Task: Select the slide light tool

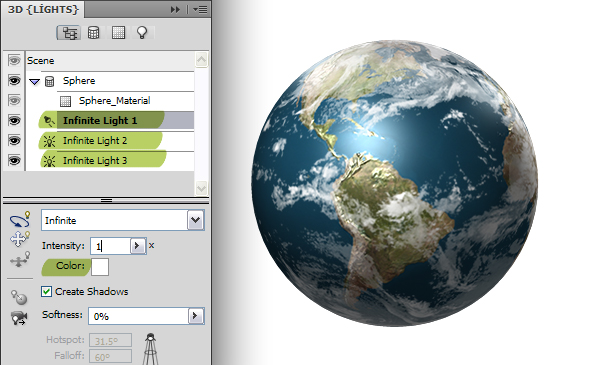Action: tap(20, 259)
